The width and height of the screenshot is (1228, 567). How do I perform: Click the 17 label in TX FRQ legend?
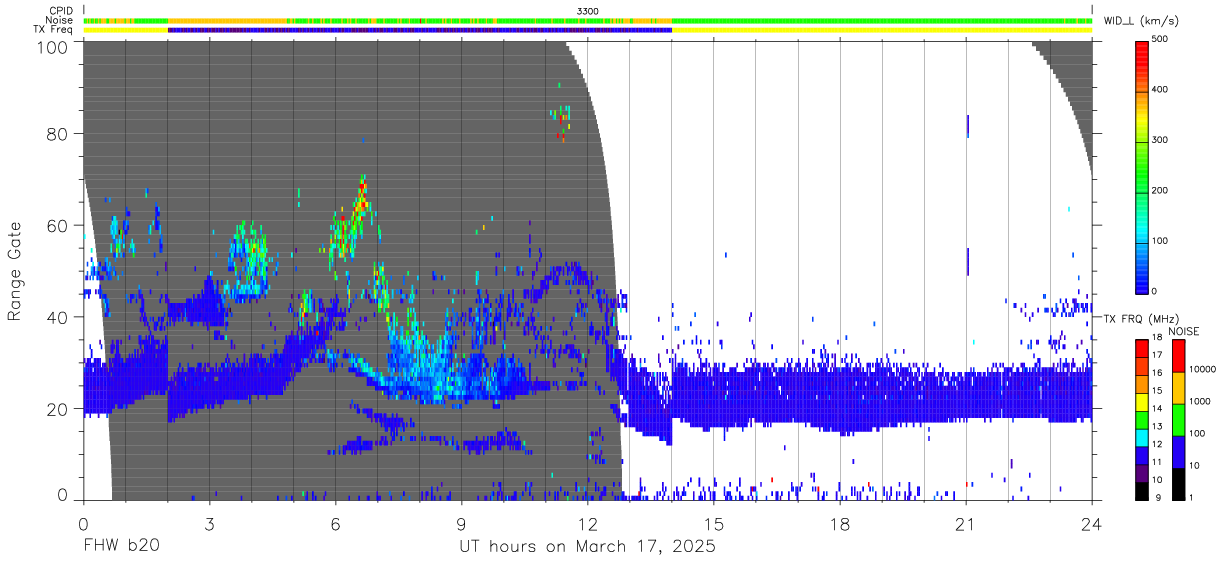(x=1157, y=355)
